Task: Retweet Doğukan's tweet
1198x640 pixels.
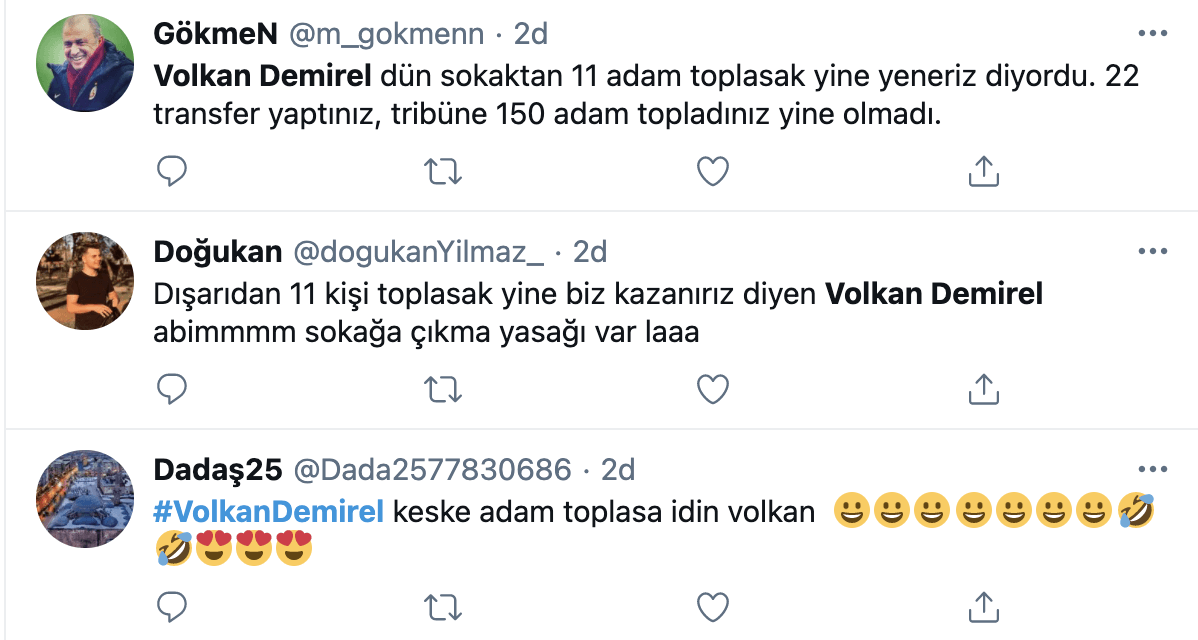Action: (x=442, y=388)
